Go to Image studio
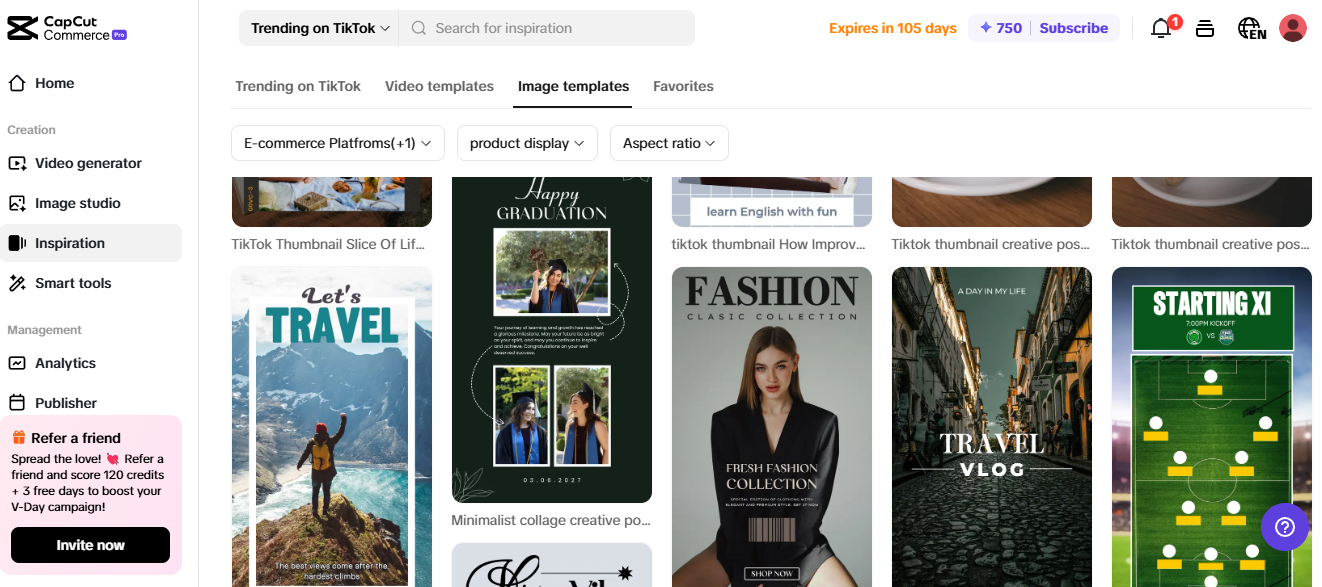The image size is (1322, 587). (91, 203)
